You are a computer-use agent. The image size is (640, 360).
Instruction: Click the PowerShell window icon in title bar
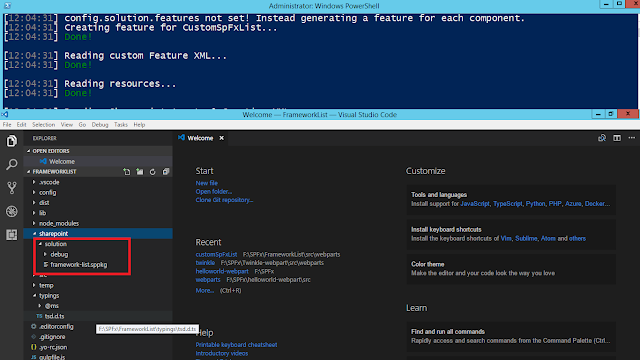[x=7, y=6]
